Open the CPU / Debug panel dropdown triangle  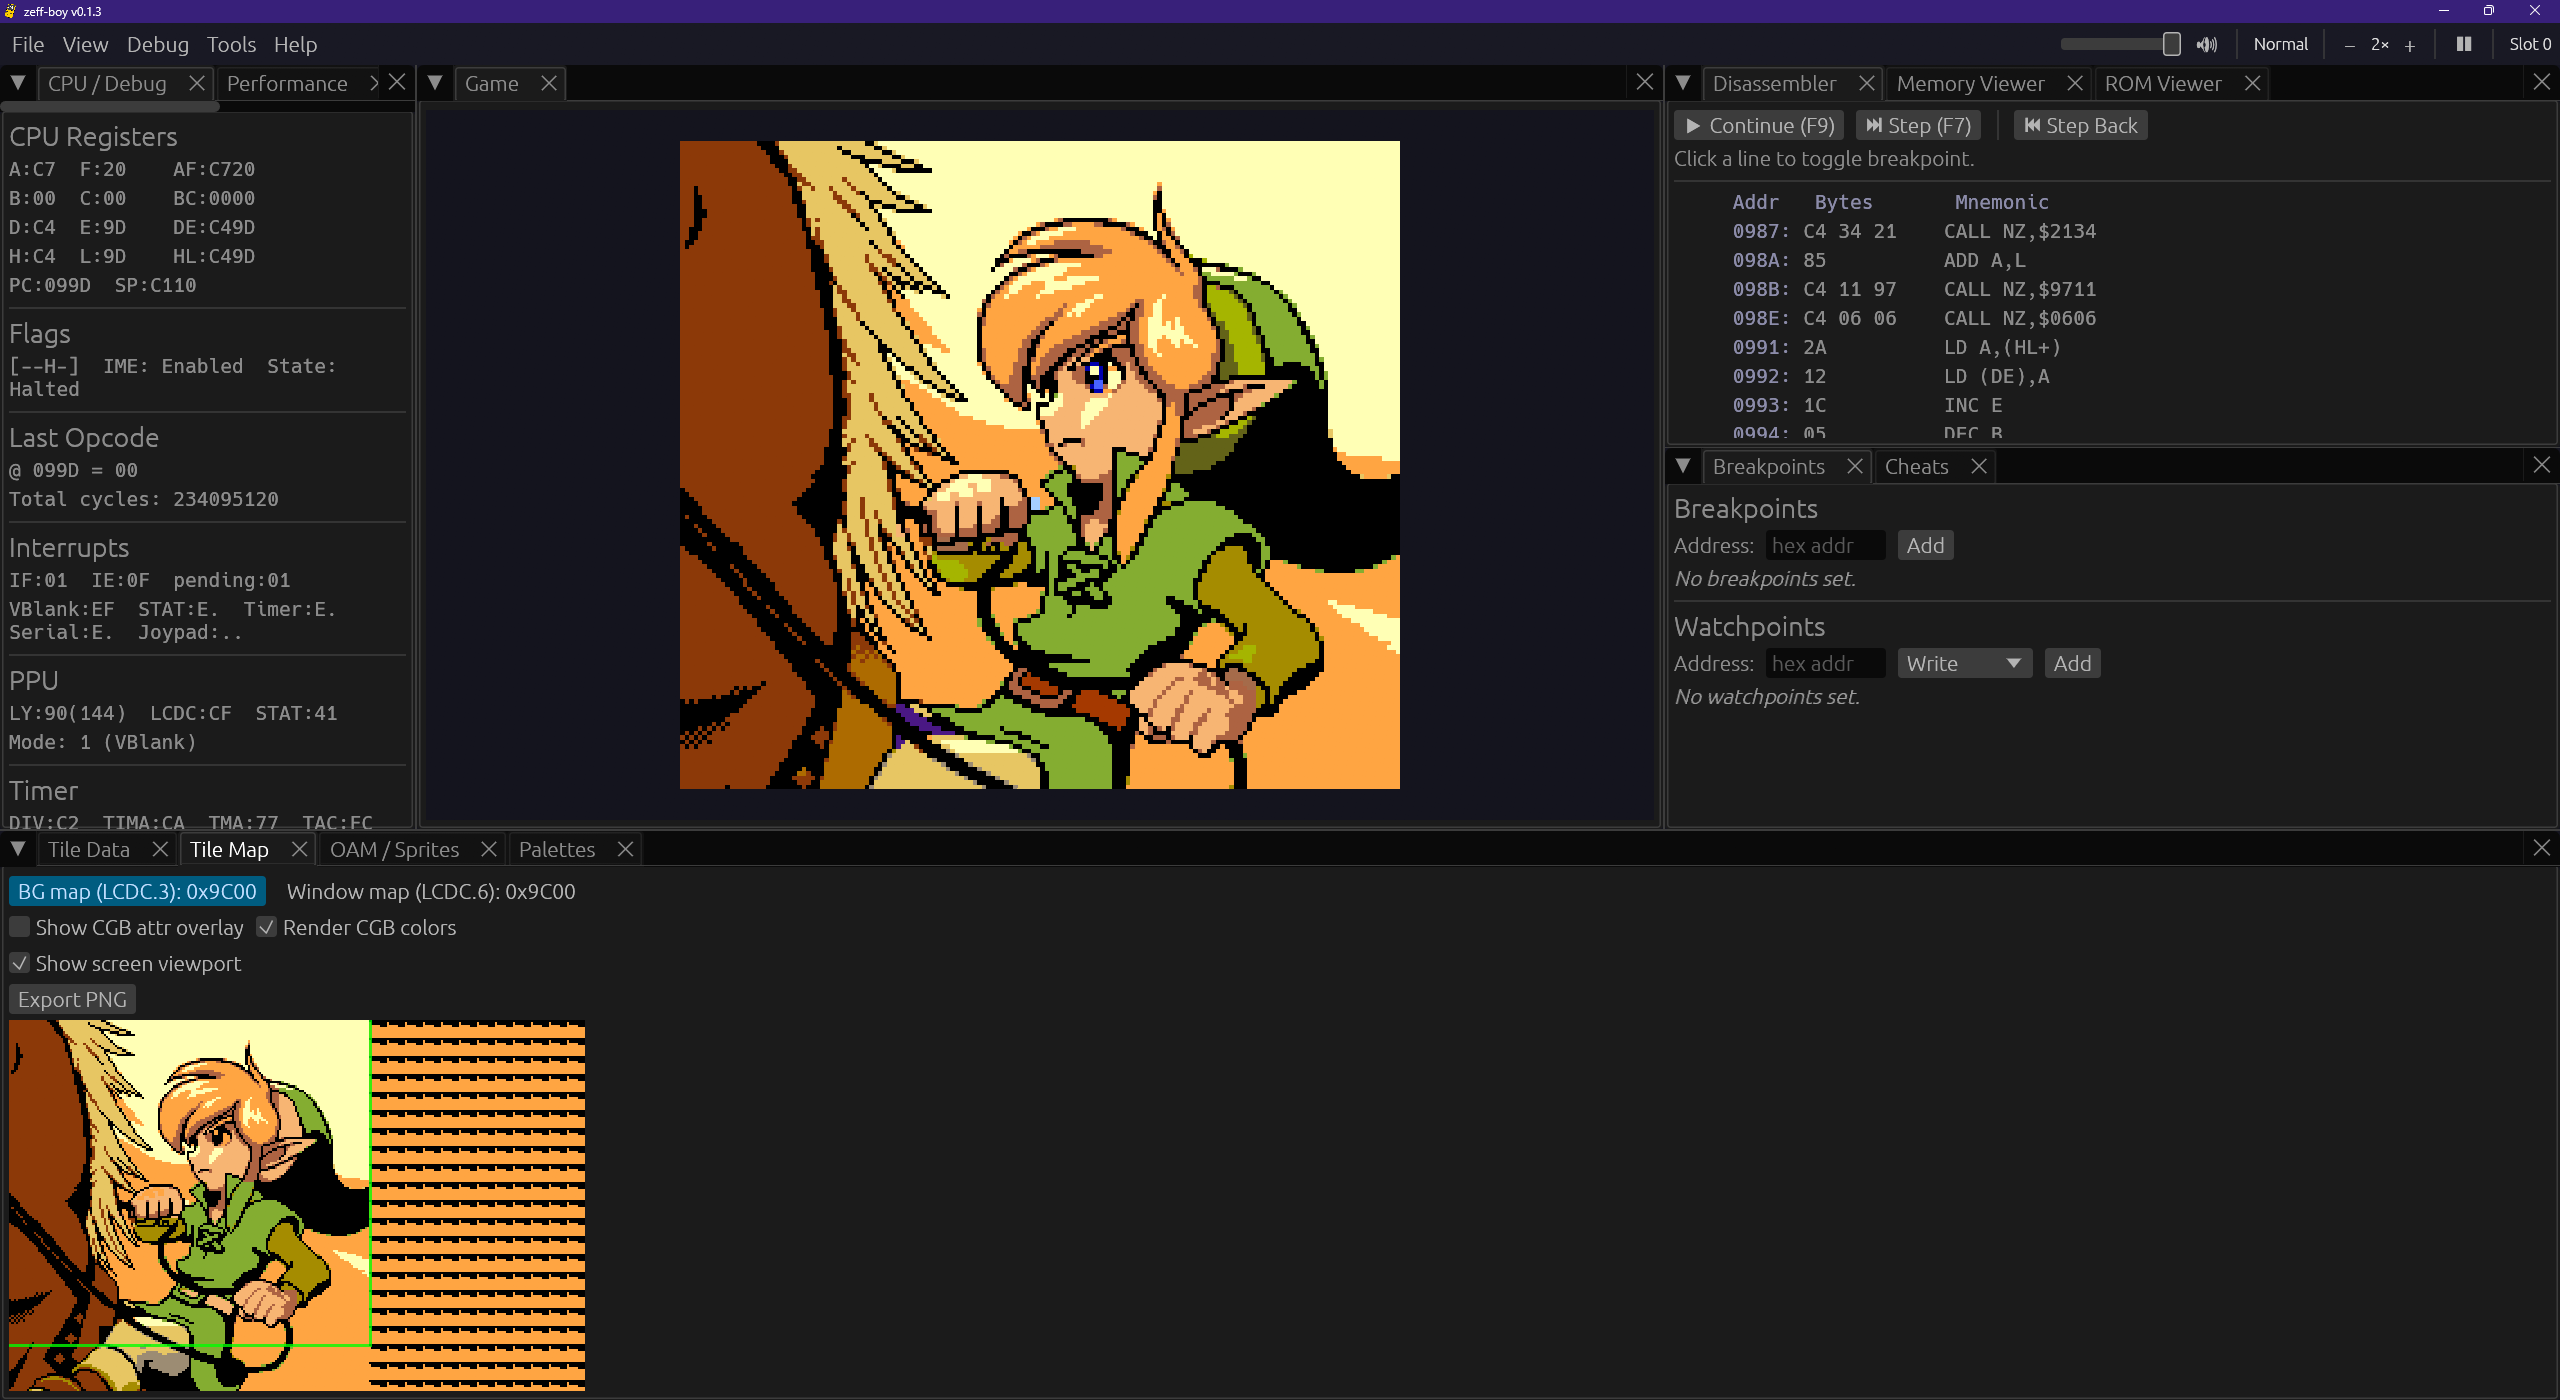point(18,82)
